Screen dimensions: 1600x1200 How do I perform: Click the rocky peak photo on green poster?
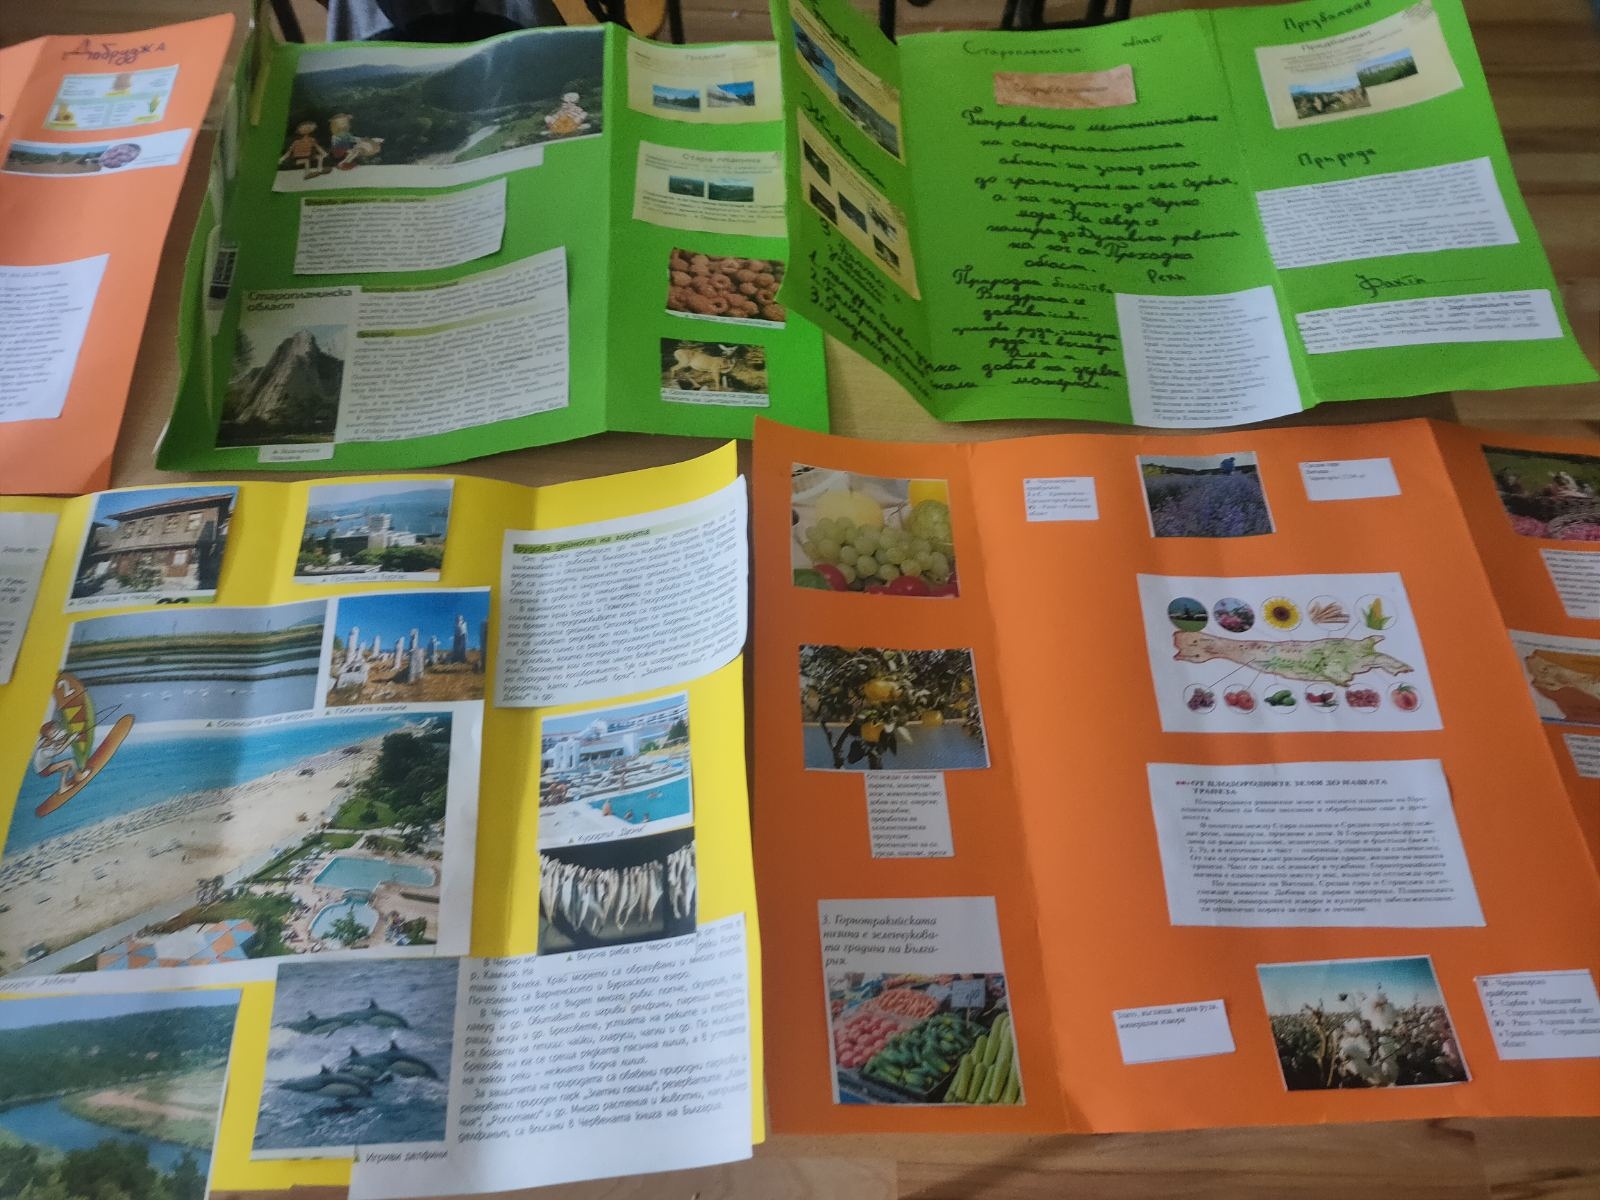tap(283, 382)
